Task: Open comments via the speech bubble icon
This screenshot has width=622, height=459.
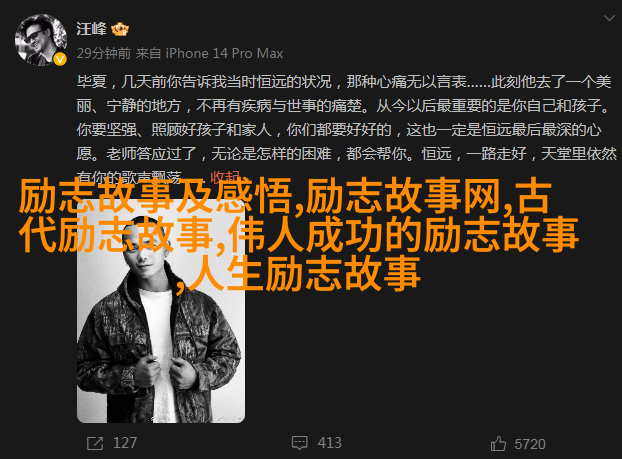Action: (299, 443)
